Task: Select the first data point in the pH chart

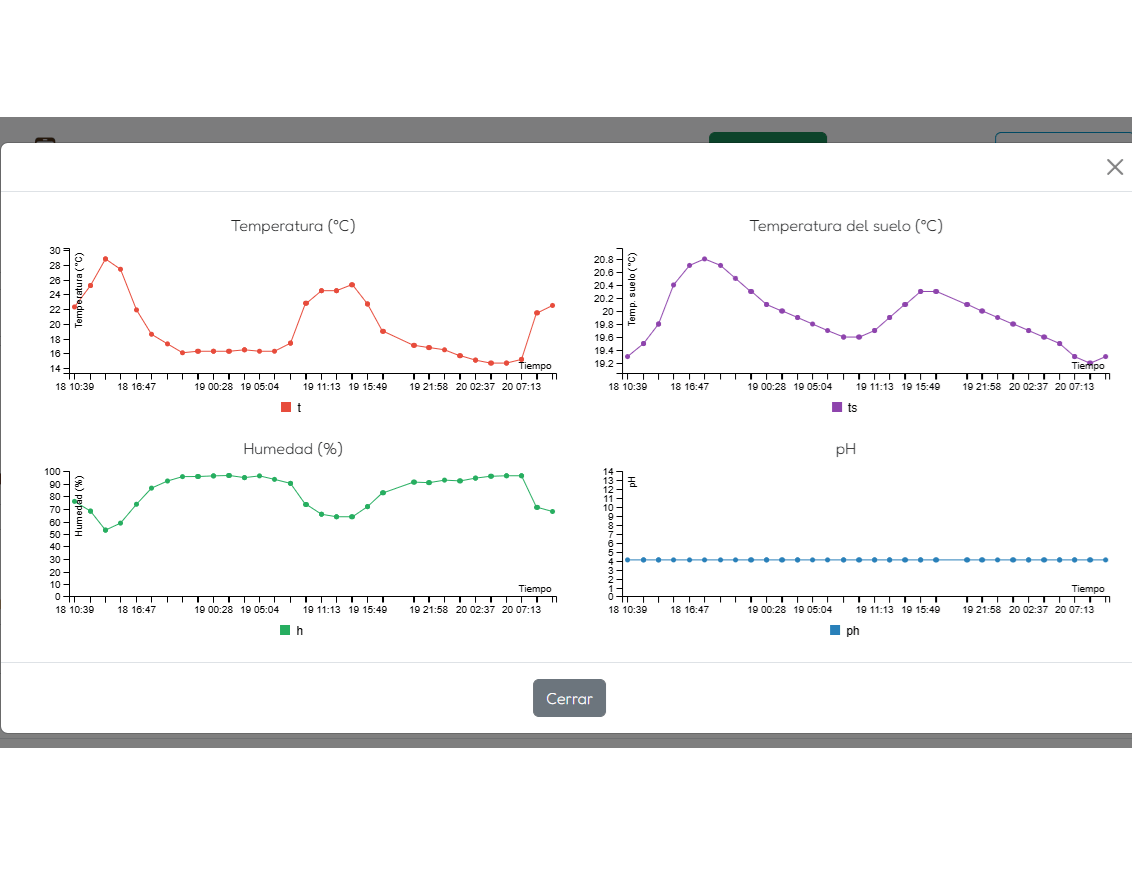Action: click(x=627, y=559)
